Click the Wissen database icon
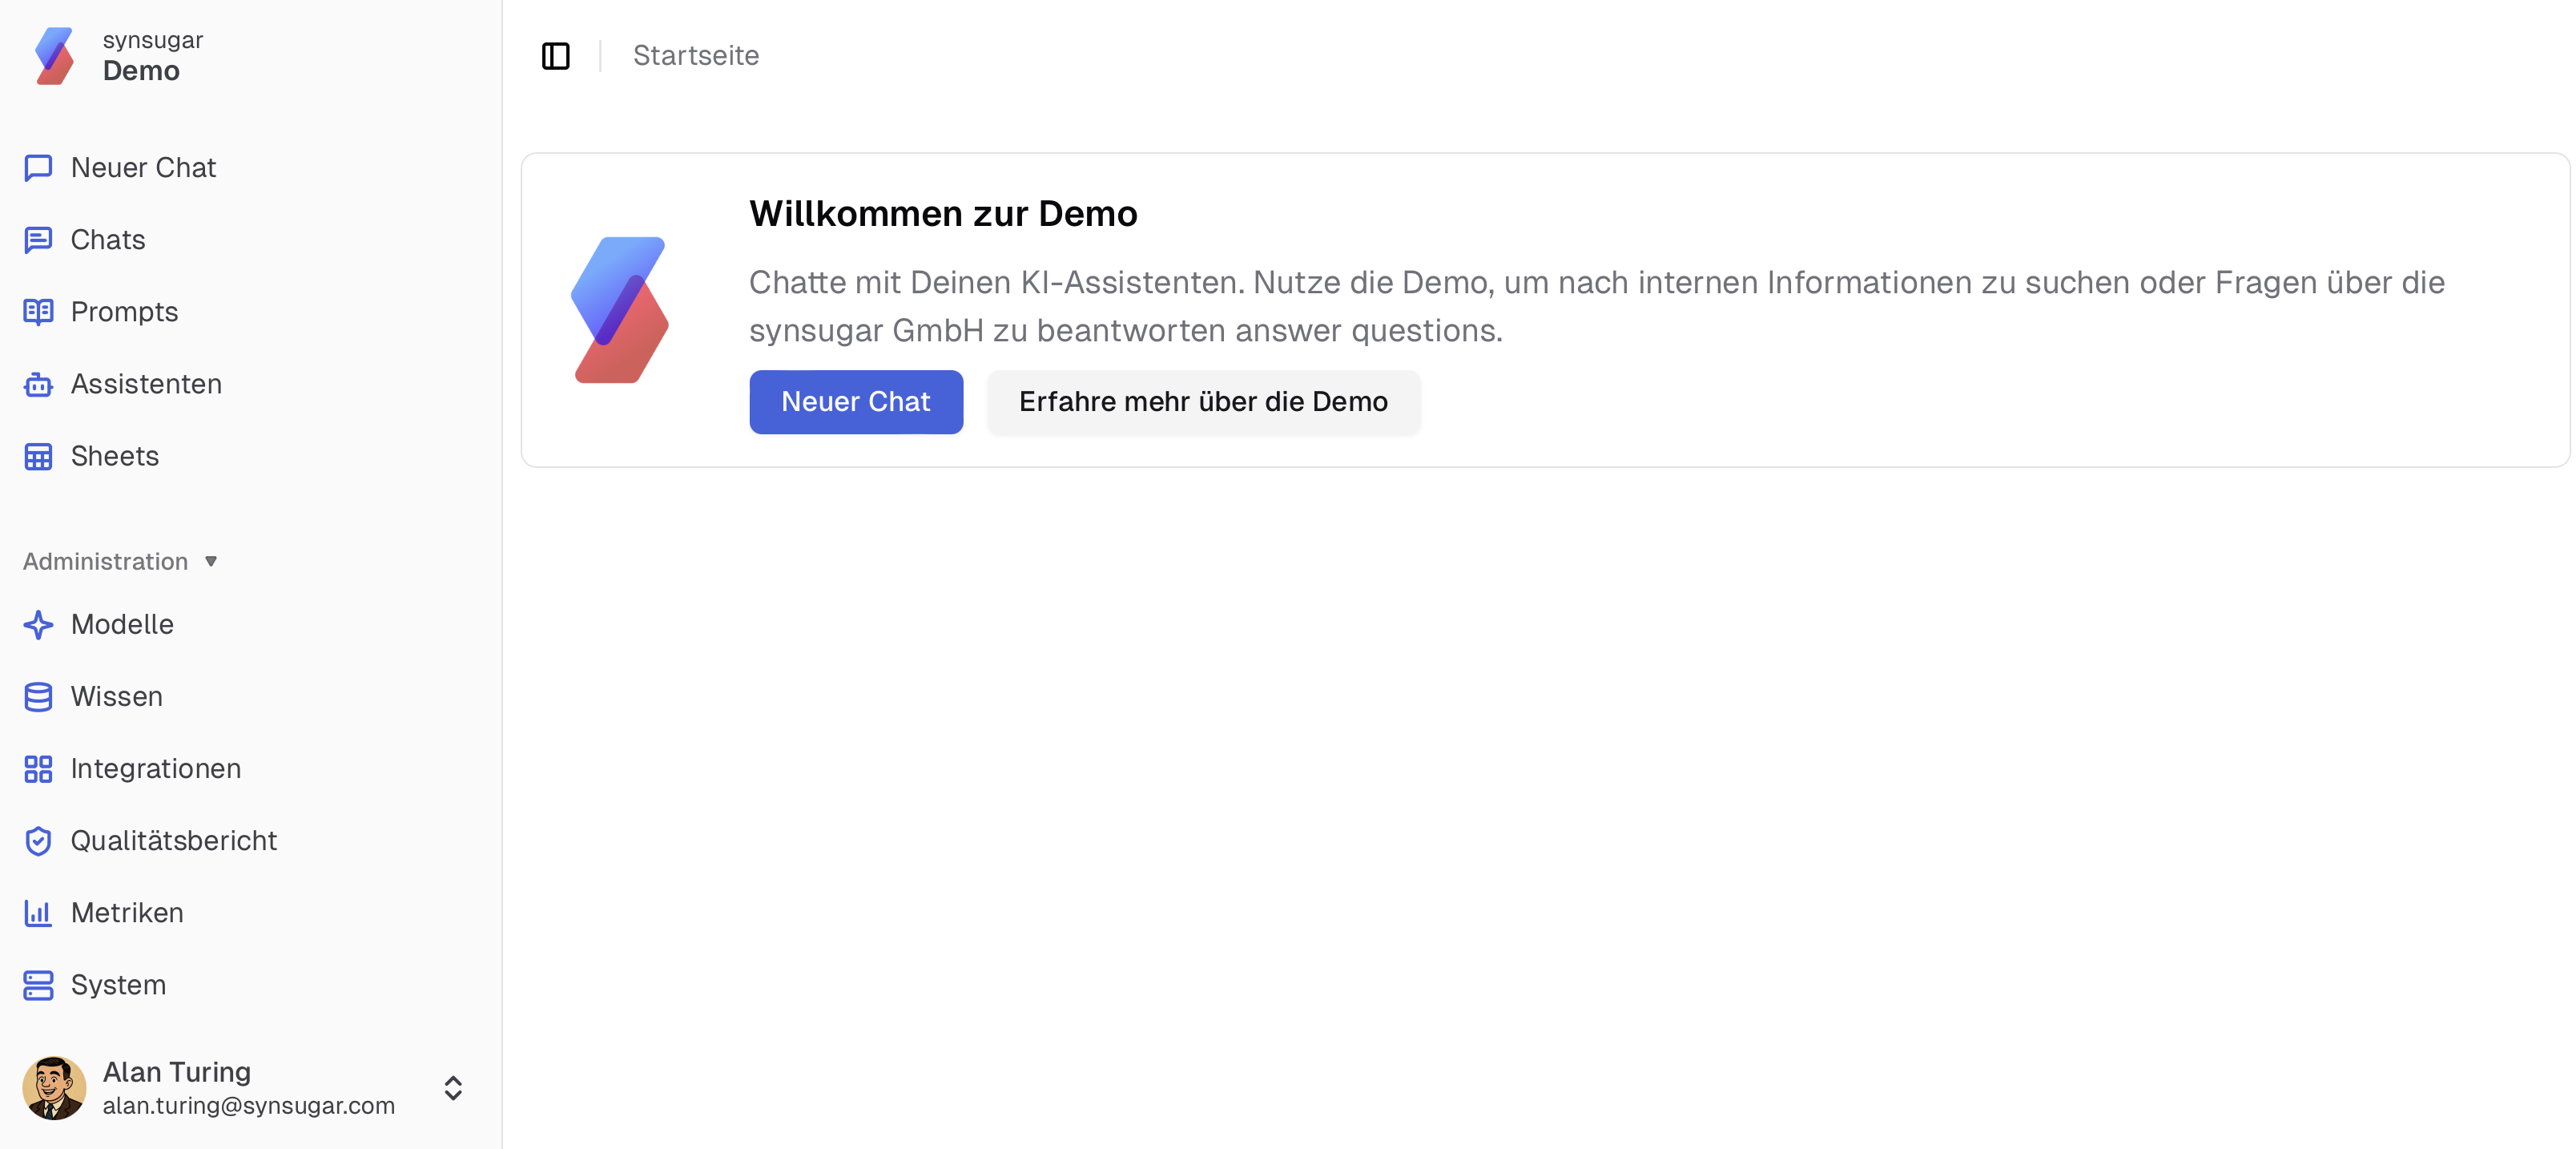 (38, 697)
